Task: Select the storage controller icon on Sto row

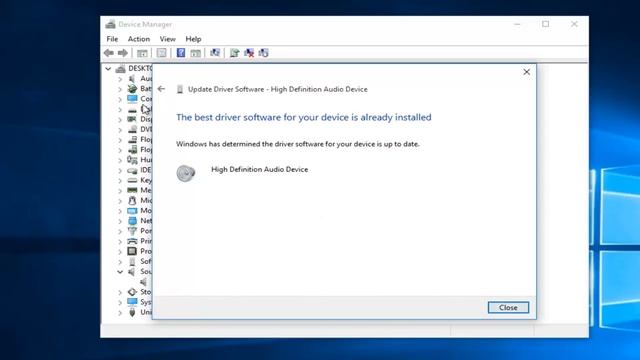Action: (132, 292)
